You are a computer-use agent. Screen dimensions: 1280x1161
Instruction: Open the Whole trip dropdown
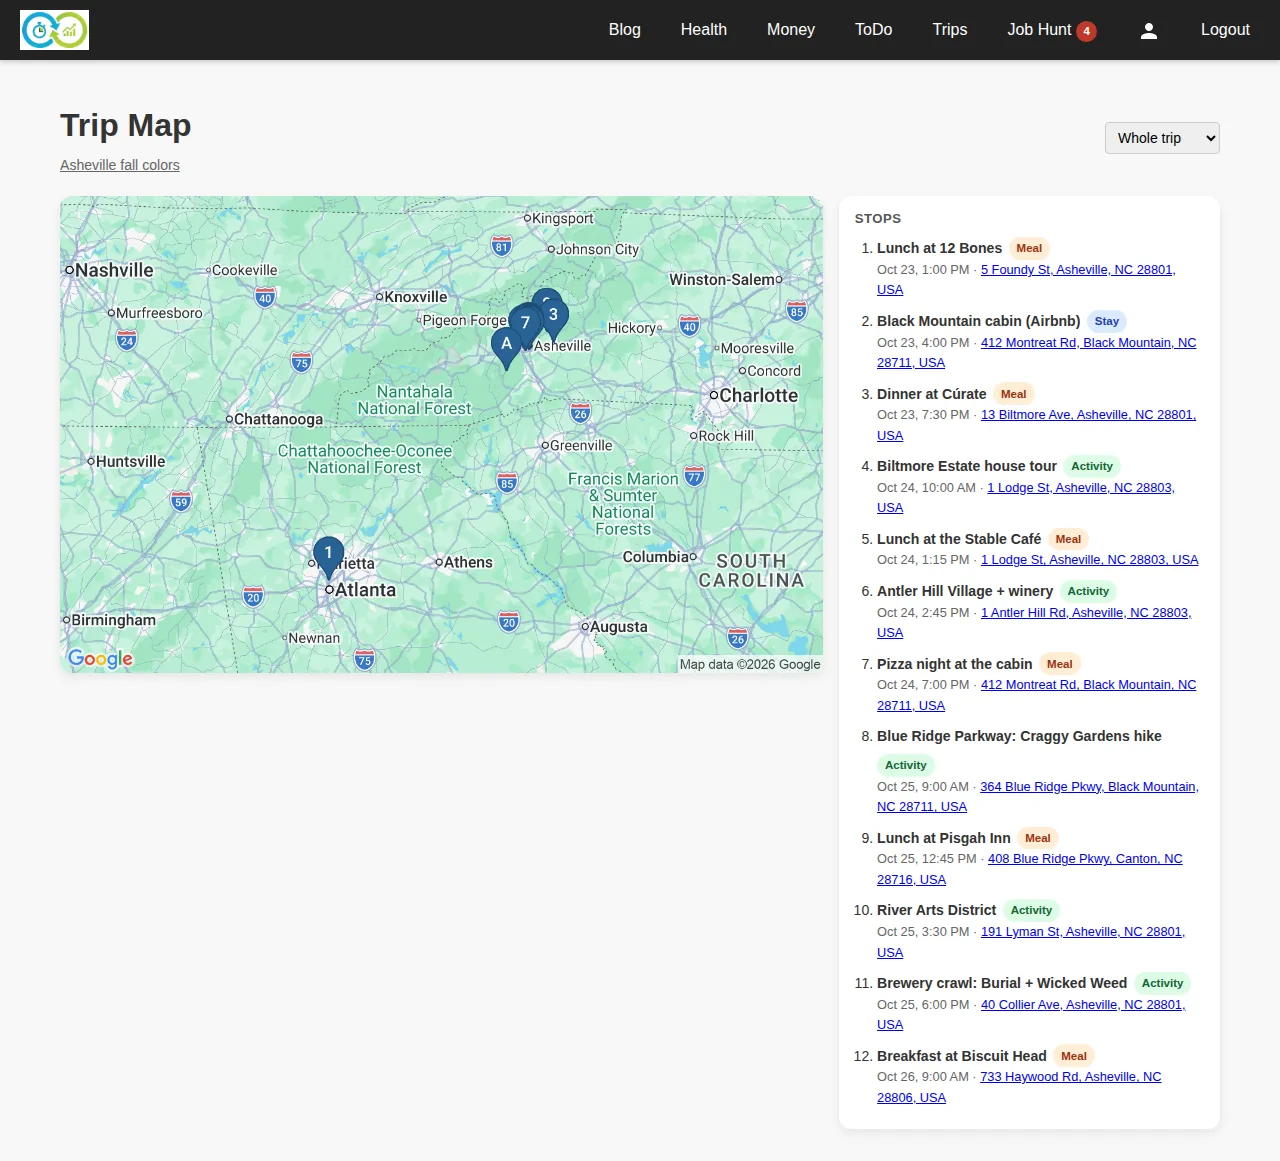click(x=1162, y=138)
